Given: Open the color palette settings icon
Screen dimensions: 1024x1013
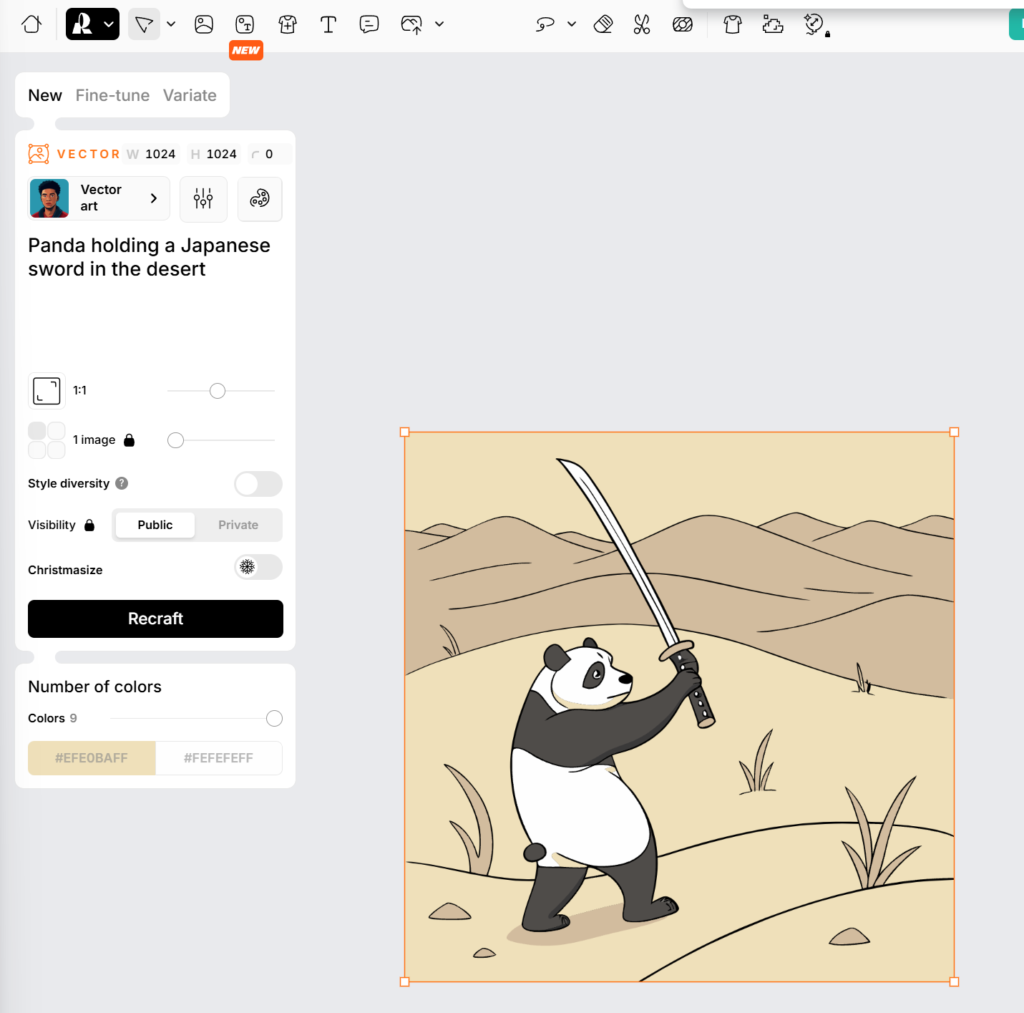Looking at the screenshot, I should [x=260, y=198].
